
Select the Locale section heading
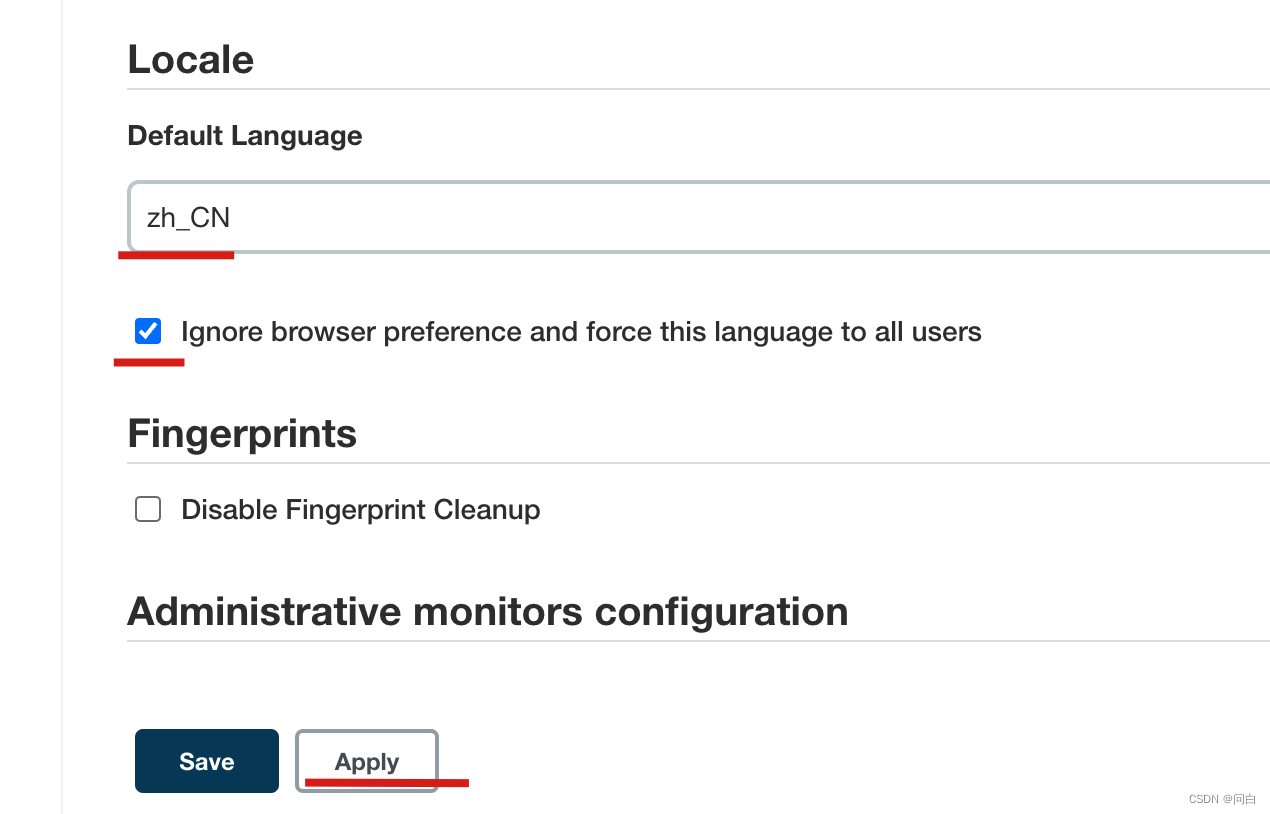190,60
